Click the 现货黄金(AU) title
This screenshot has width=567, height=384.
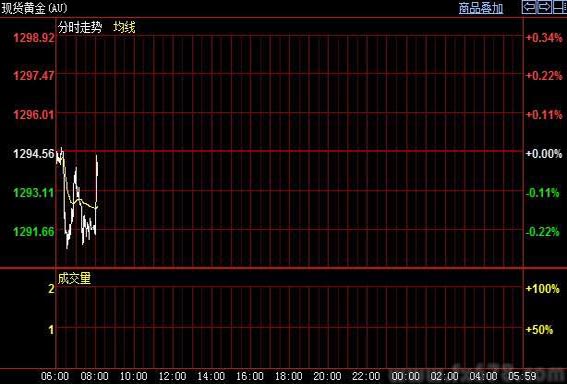[x=34, y=8]
